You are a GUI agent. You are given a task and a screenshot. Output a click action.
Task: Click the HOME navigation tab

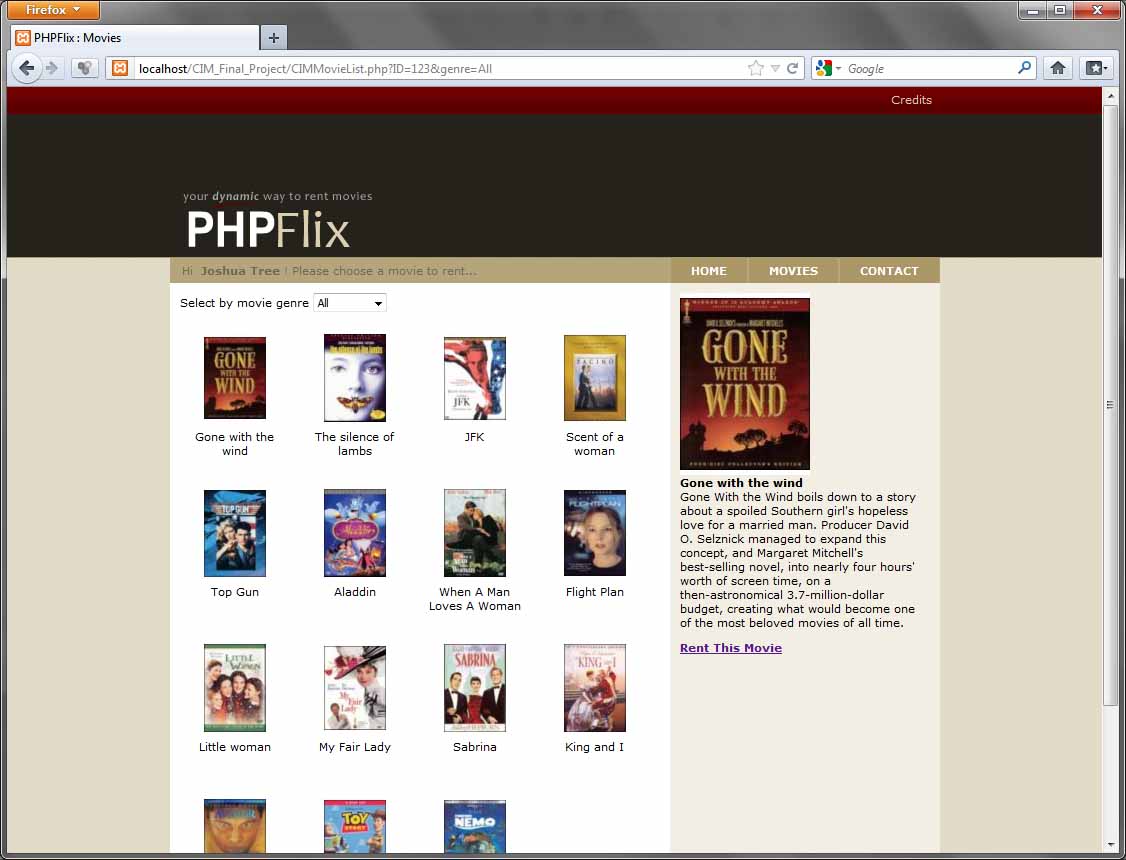point(709,271)
